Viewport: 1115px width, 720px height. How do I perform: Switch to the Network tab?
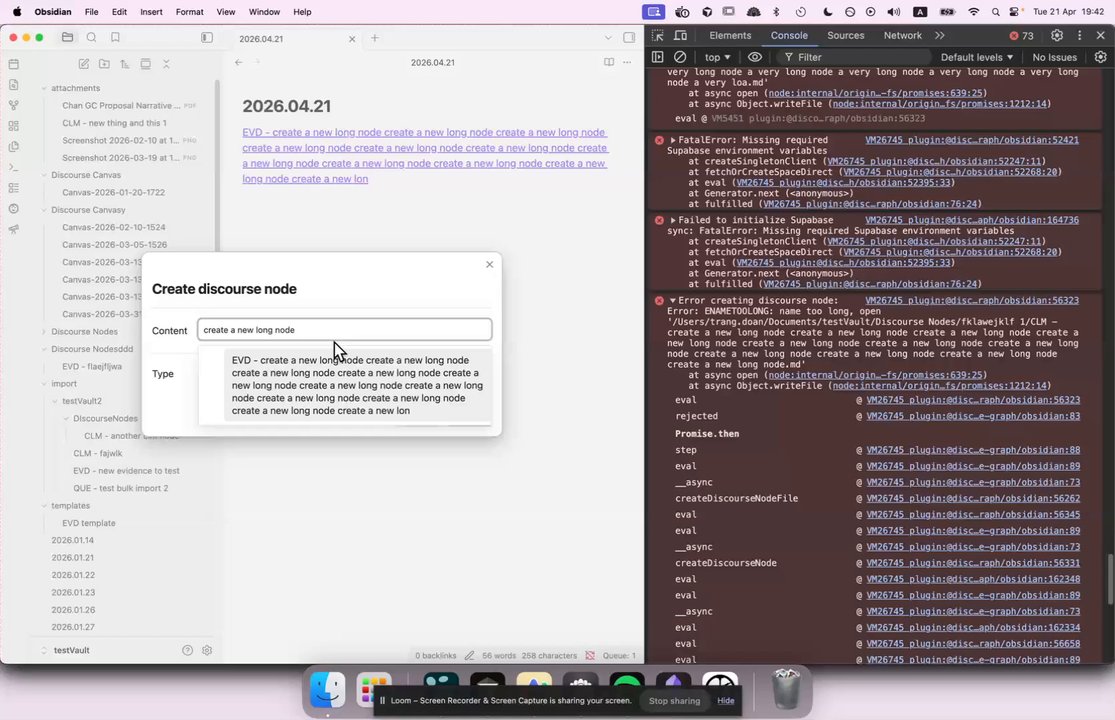[x=902, y=36]
